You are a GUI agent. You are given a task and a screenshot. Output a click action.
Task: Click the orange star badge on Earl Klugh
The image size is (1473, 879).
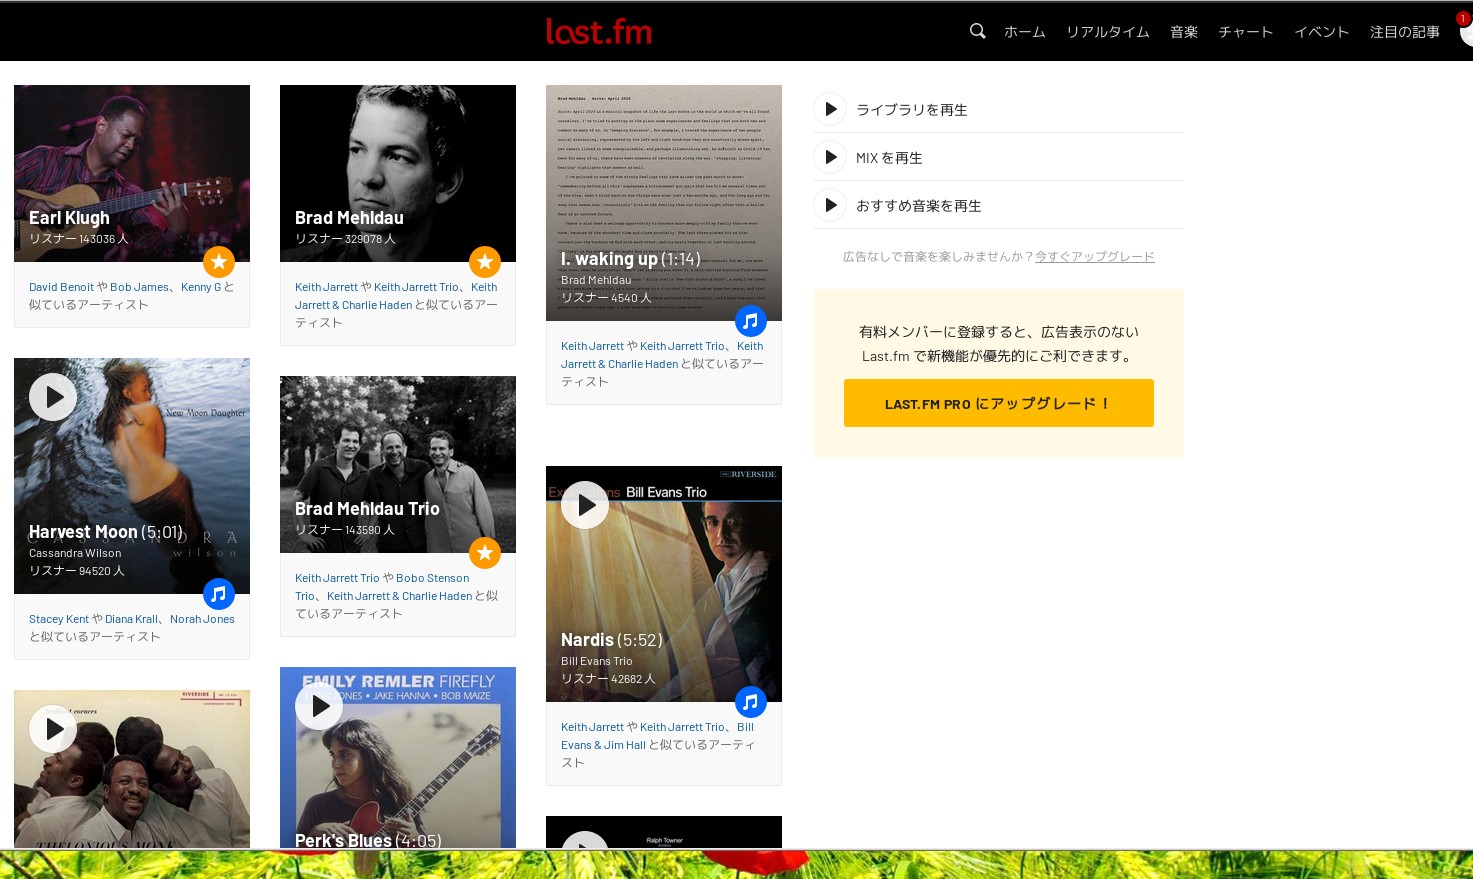point(219,262)
